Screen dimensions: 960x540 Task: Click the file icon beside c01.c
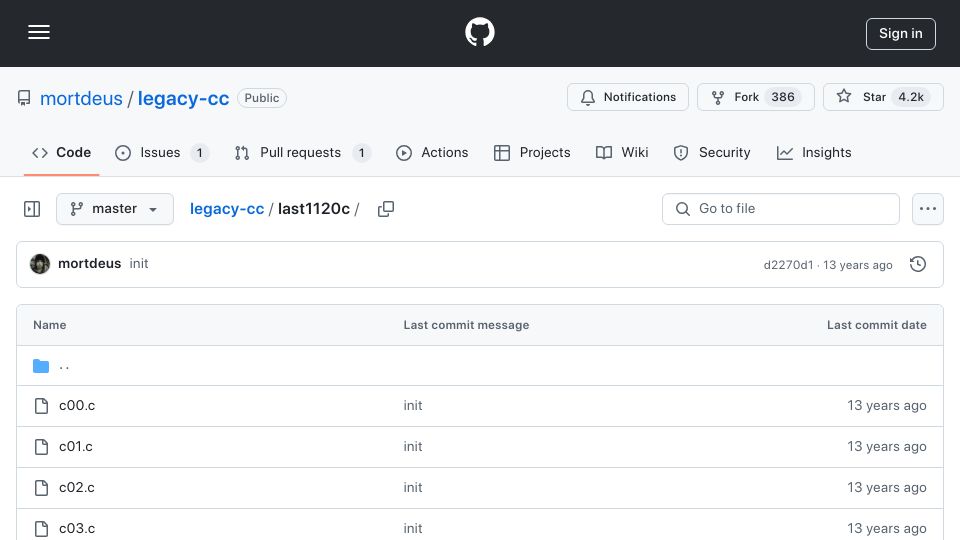[x=41, y=447]
